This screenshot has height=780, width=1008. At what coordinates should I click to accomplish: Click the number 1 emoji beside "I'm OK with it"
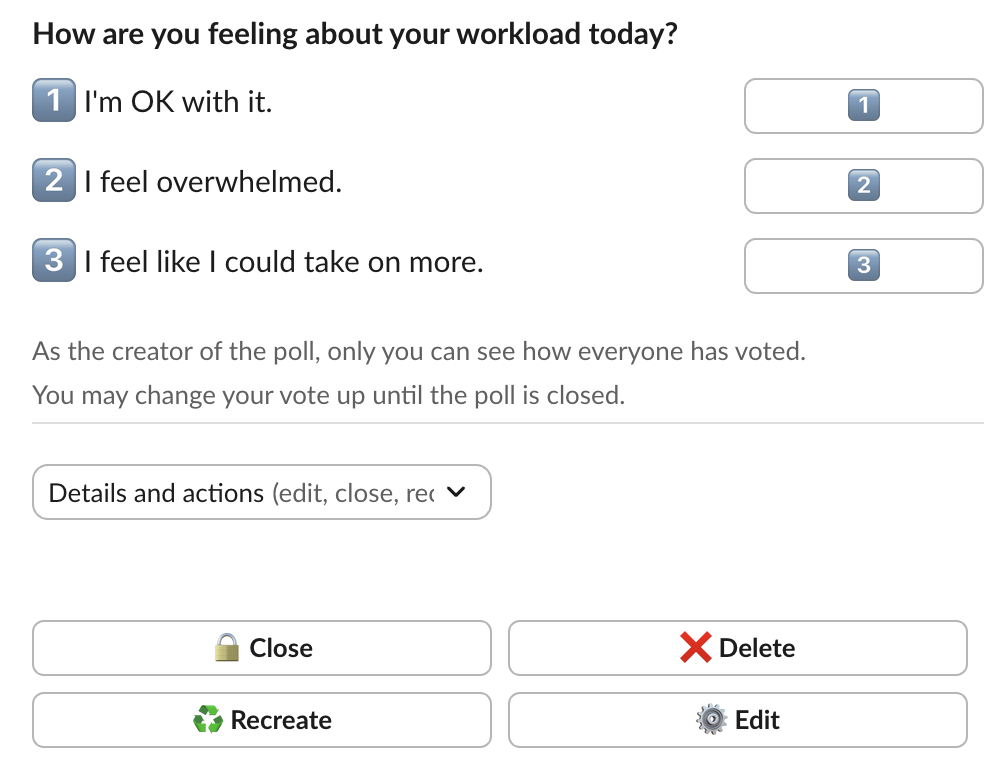tap(54, 101)
